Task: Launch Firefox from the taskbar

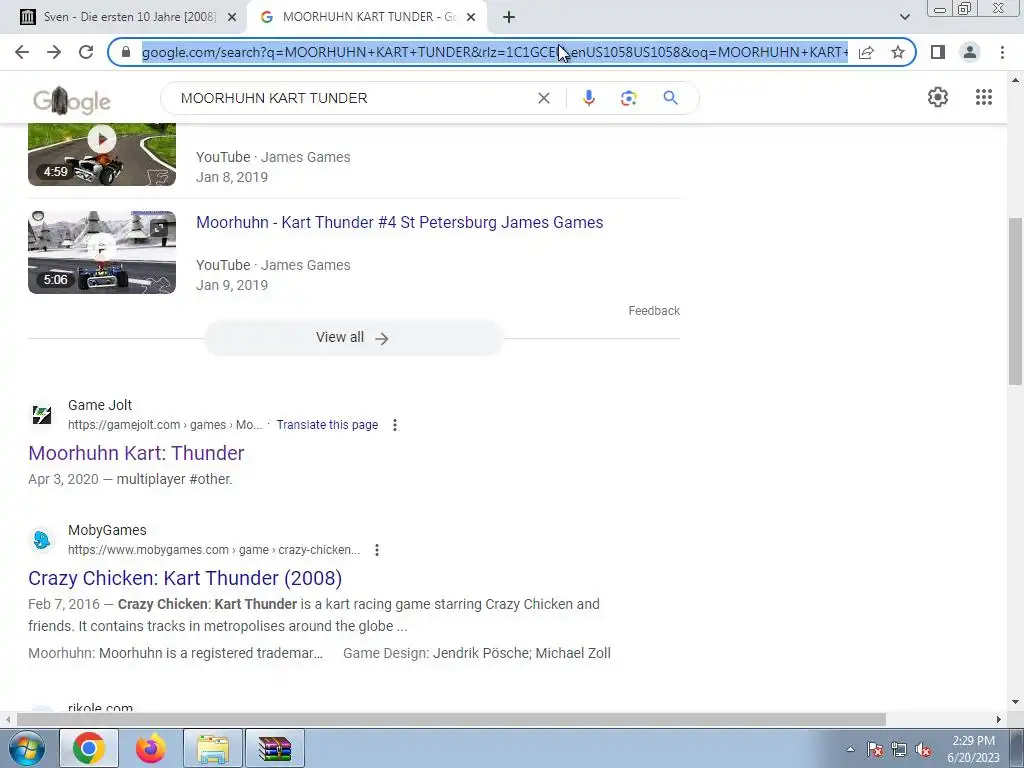Action: coord(150,748)
